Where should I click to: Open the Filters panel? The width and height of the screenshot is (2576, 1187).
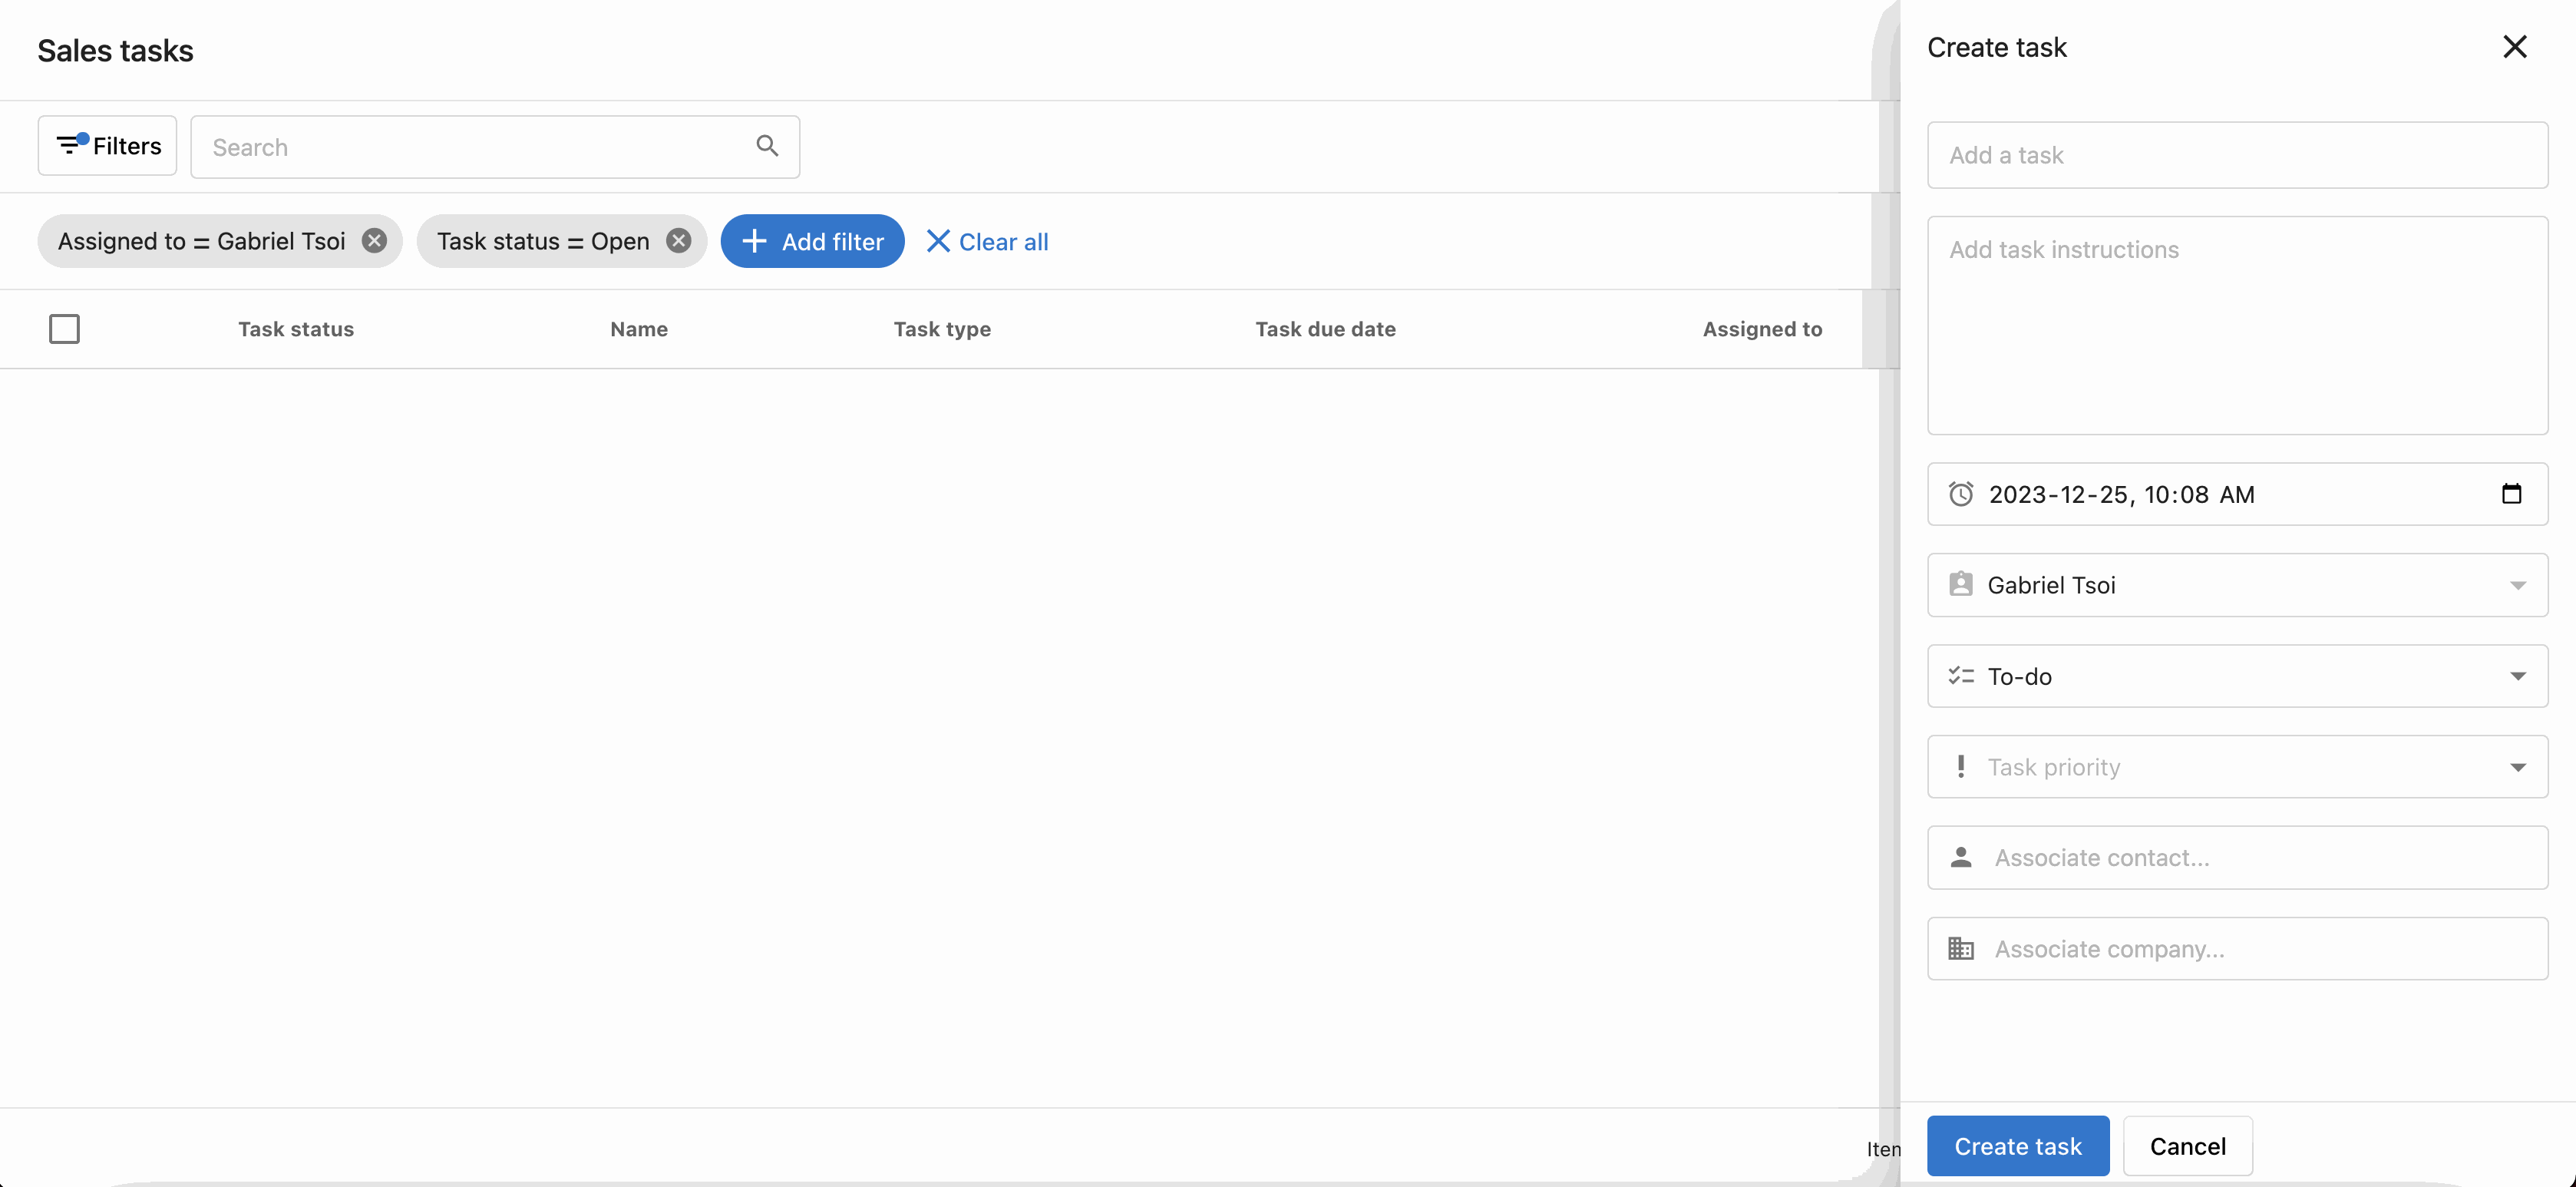point(107,146)
